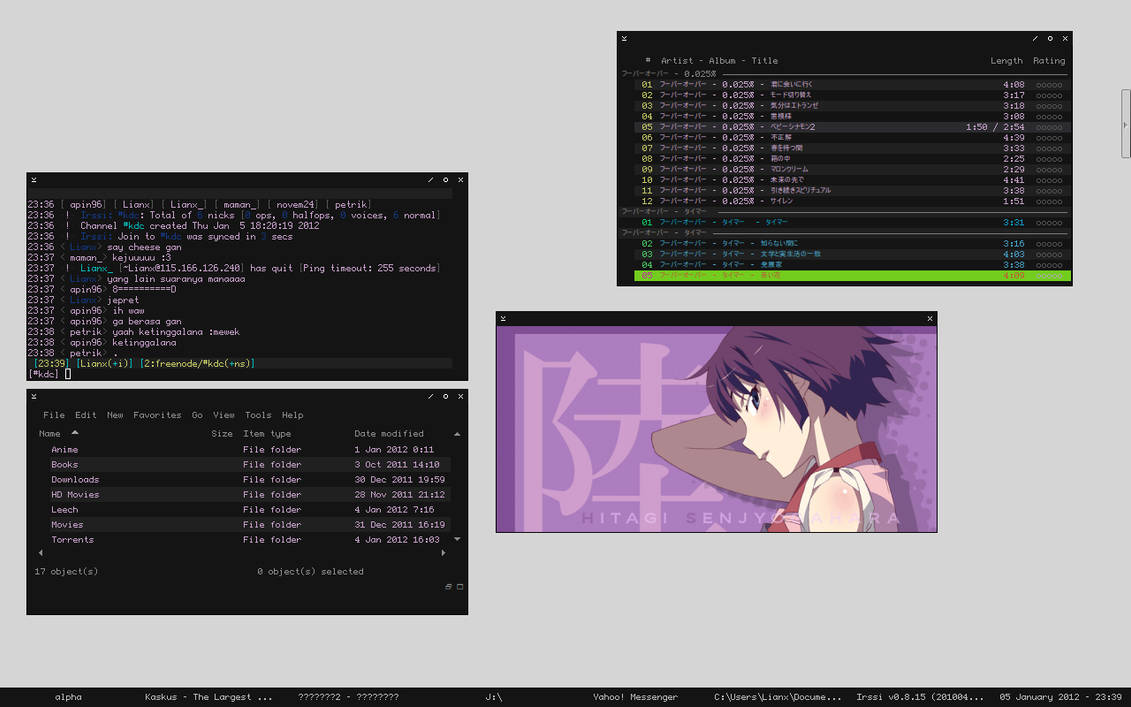Image resolution: width=1131 pixels, height=707 pixels.
Task: Switch to Irssi v0.8.15 taskbar item
Action: (x=920, y=697)
